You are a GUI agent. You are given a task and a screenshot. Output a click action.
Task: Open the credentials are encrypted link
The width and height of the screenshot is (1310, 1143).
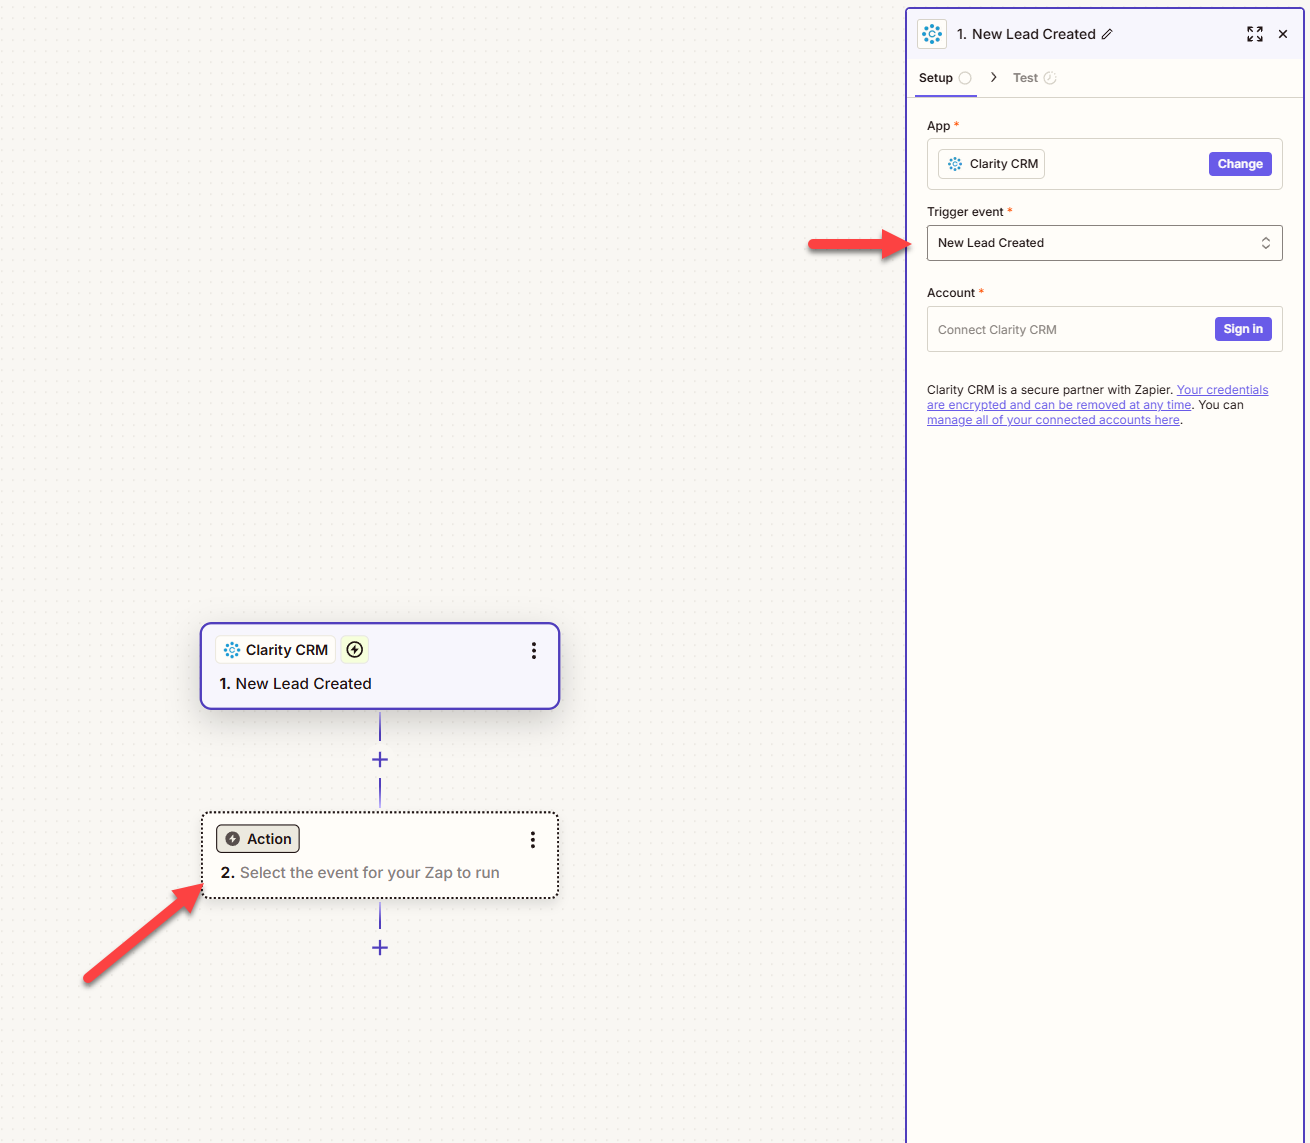[x=1098, y=397]
